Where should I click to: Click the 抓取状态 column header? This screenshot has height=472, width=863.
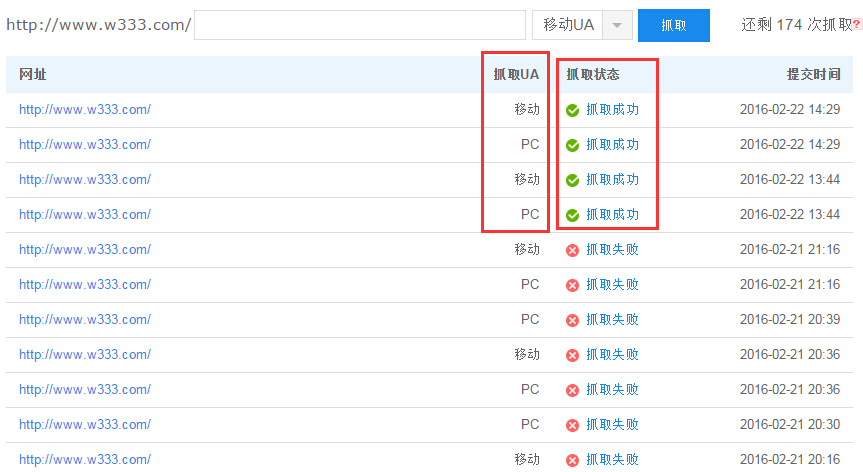[x=593, y=74]
